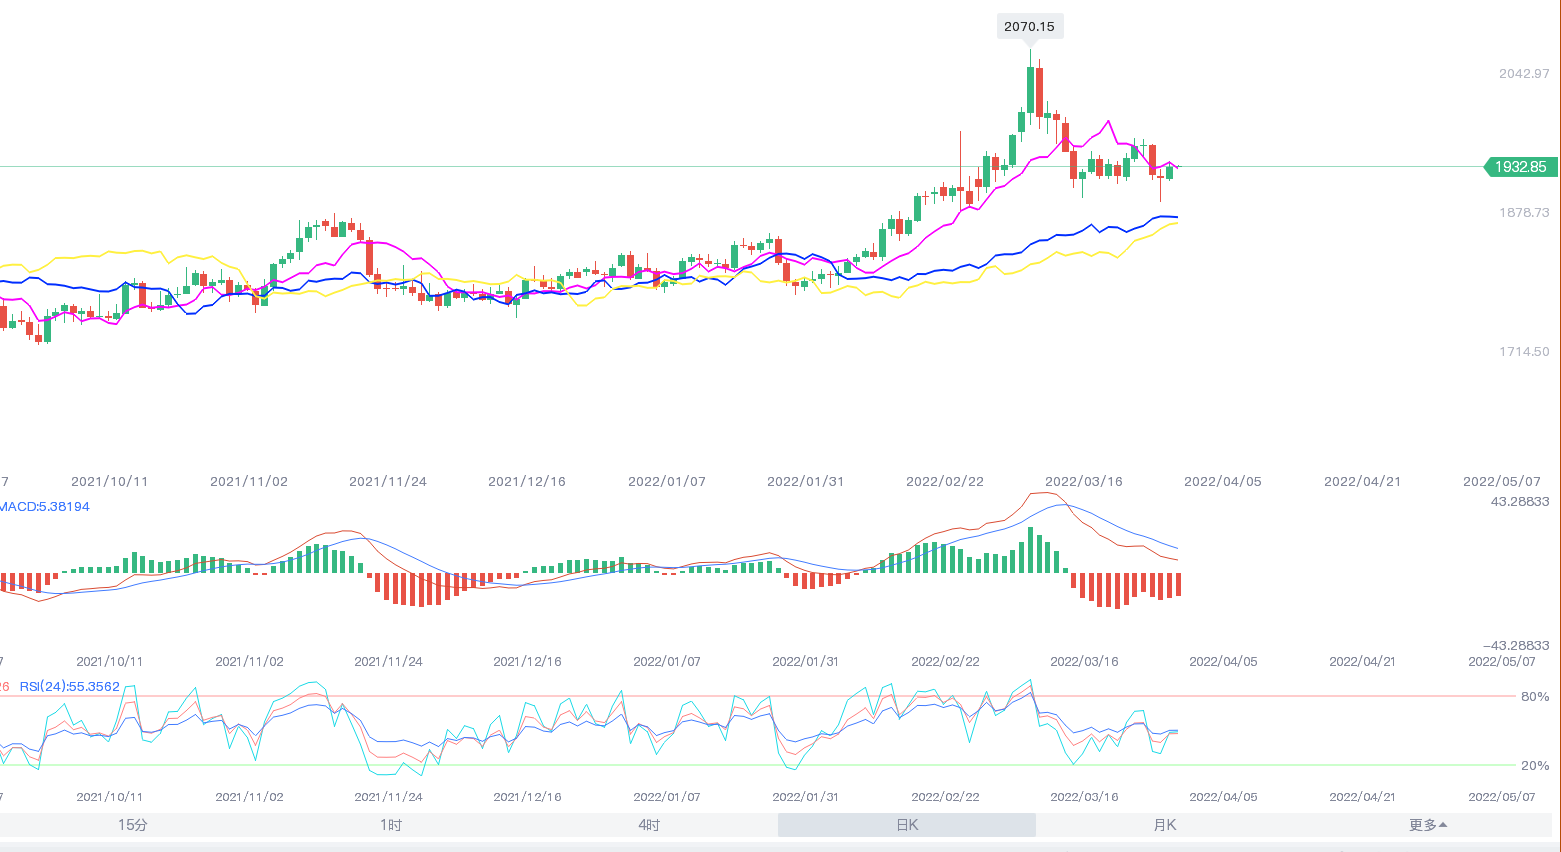Switch to the 15分 timeframe tab
This screenshot has height=852, width=1561.
(x=132, y=825)
